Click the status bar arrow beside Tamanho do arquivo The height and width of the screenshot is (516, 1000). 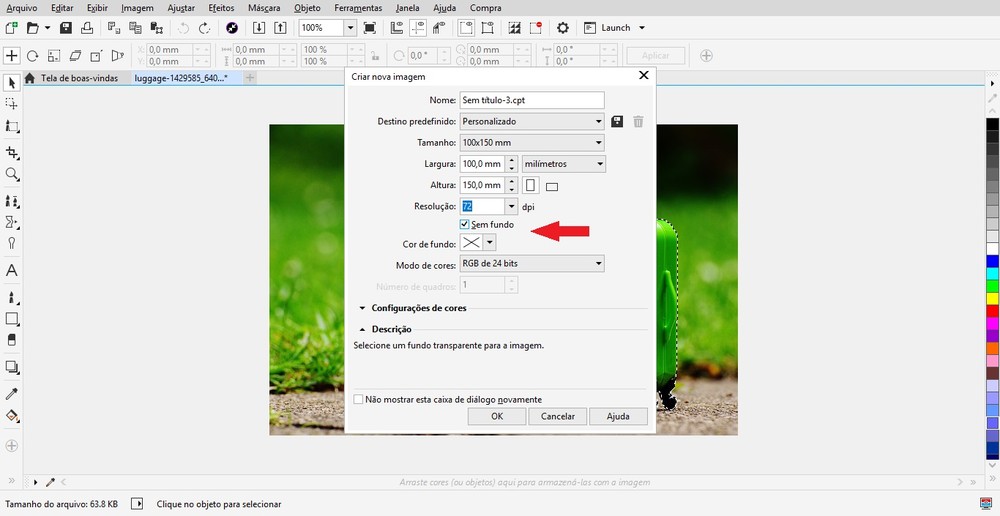137,504
